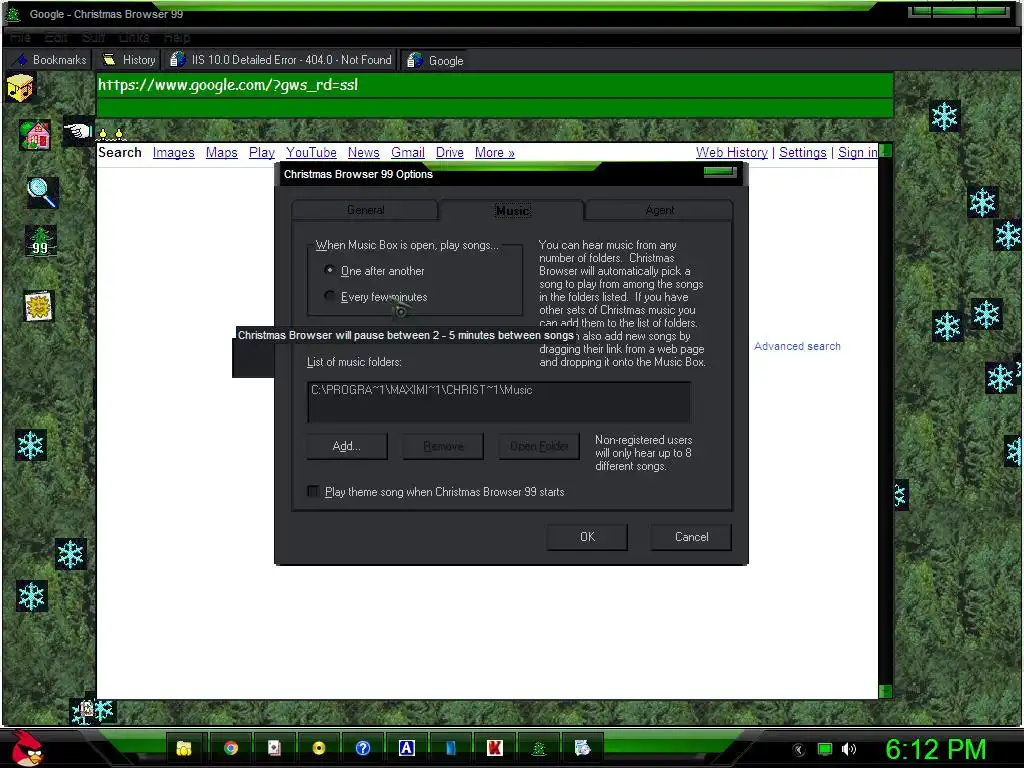Open the History tab

point(128,60)
